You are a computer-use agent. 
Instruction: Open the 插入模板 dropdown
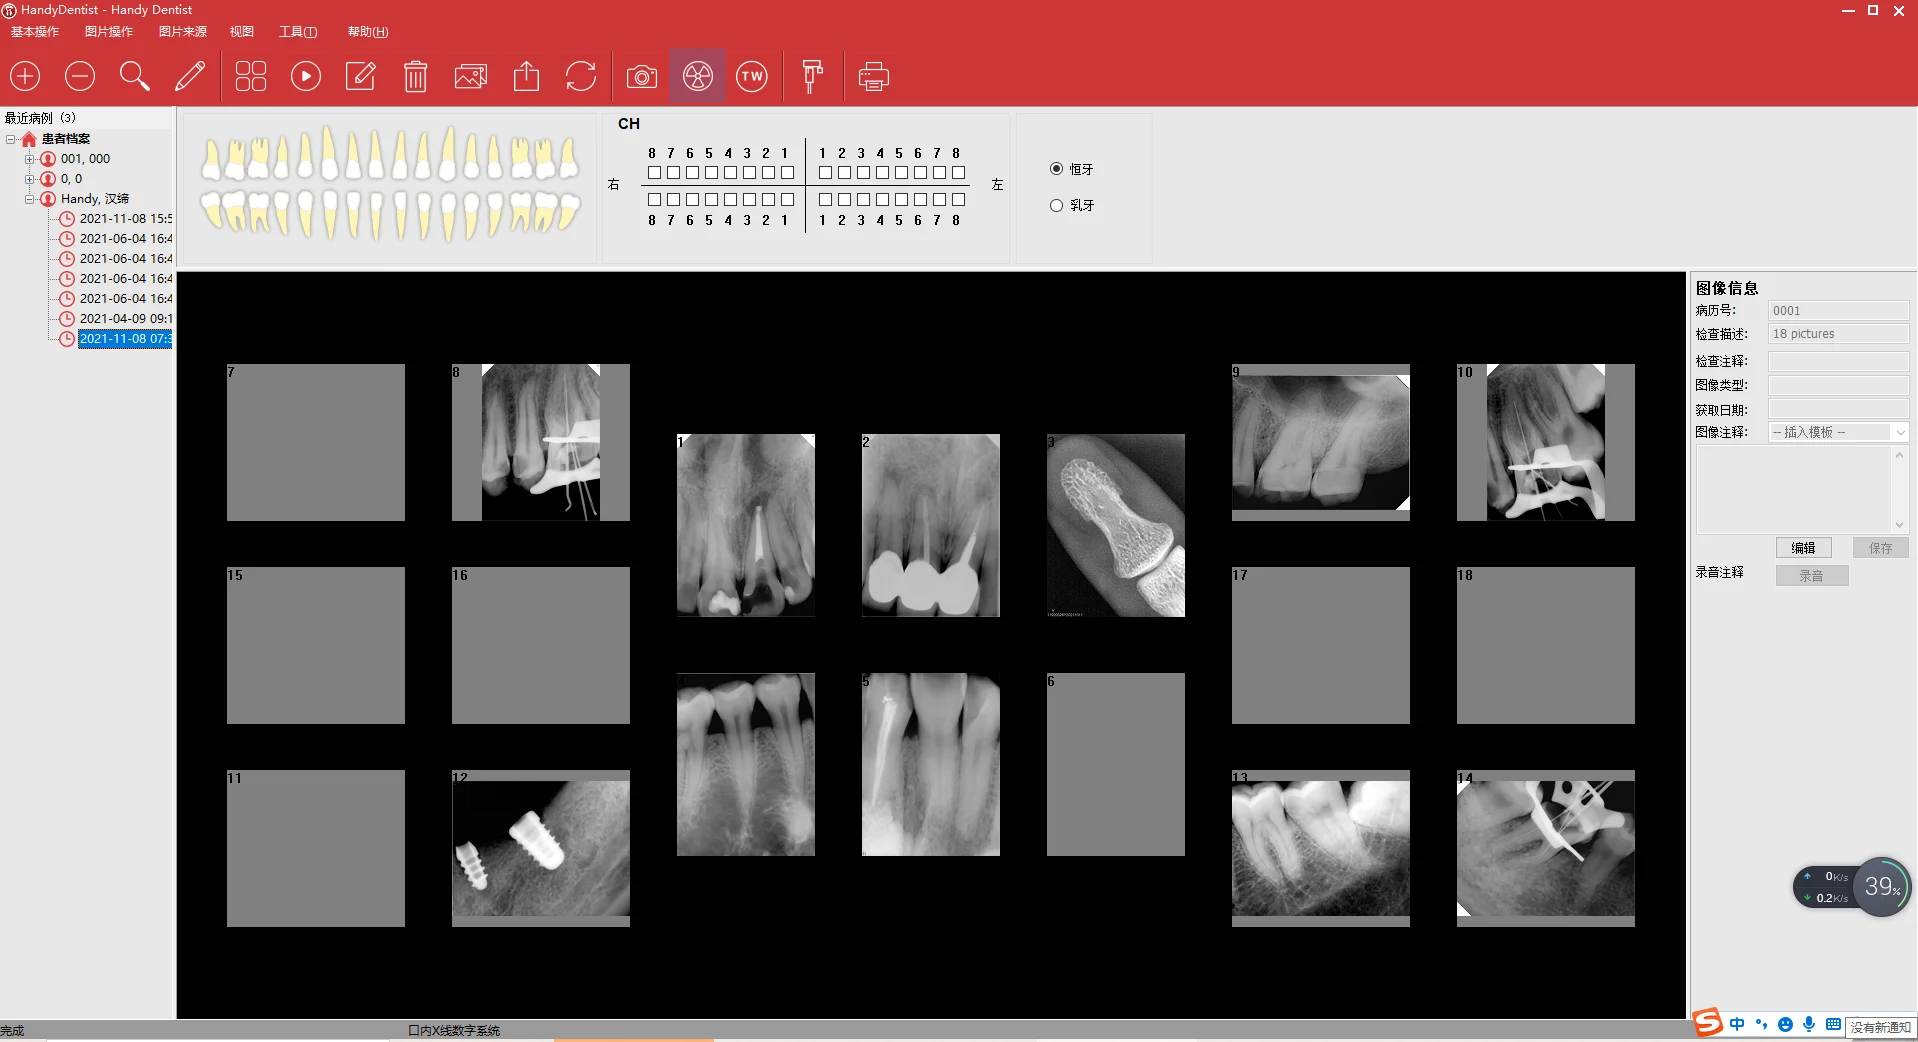(x=1838, y=432)
